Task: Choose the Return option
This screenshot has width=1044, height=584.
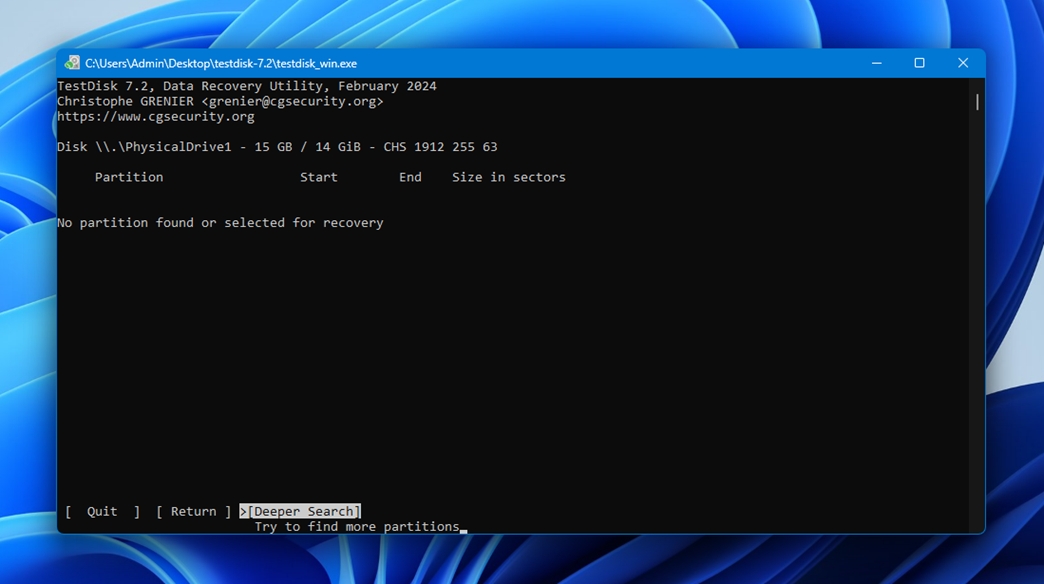Action: (x=193, y=511)
